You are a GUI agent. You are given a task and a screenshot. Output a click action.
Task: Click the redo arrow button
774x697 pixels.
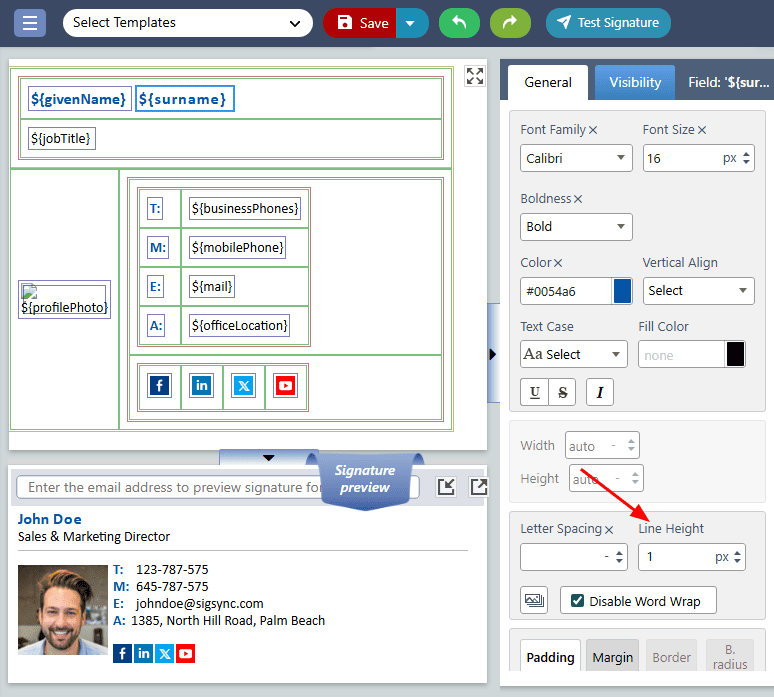510,22
